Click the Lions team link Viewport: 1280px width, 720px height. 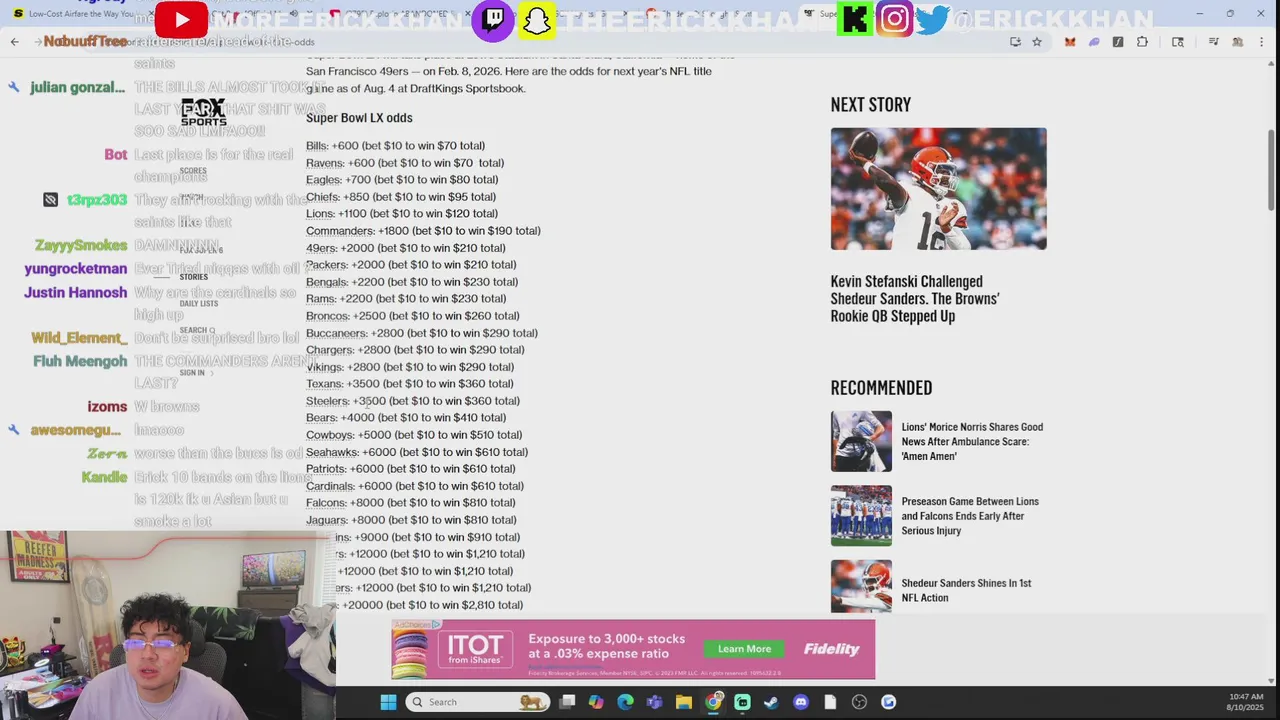click(320, 214)
